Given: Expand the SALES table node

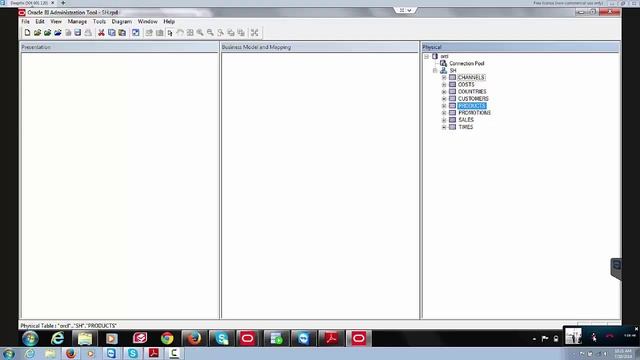Looking at the screenshot, I should click(444, 120).
